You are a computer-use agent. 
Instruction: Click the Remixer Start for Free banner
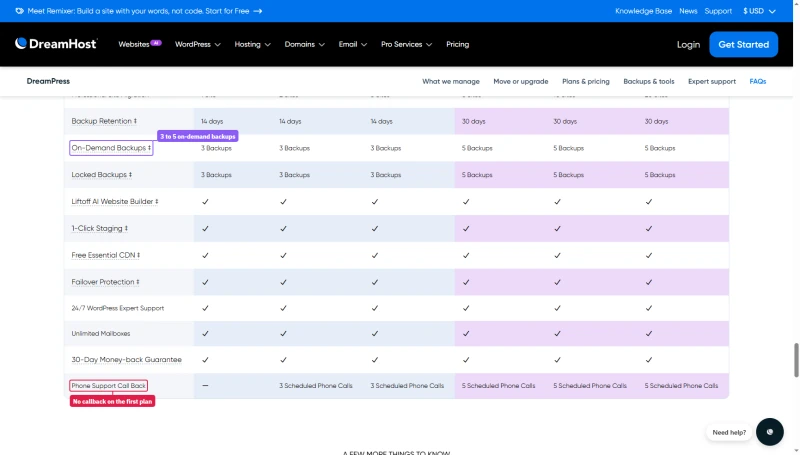[x=138, y=11]
